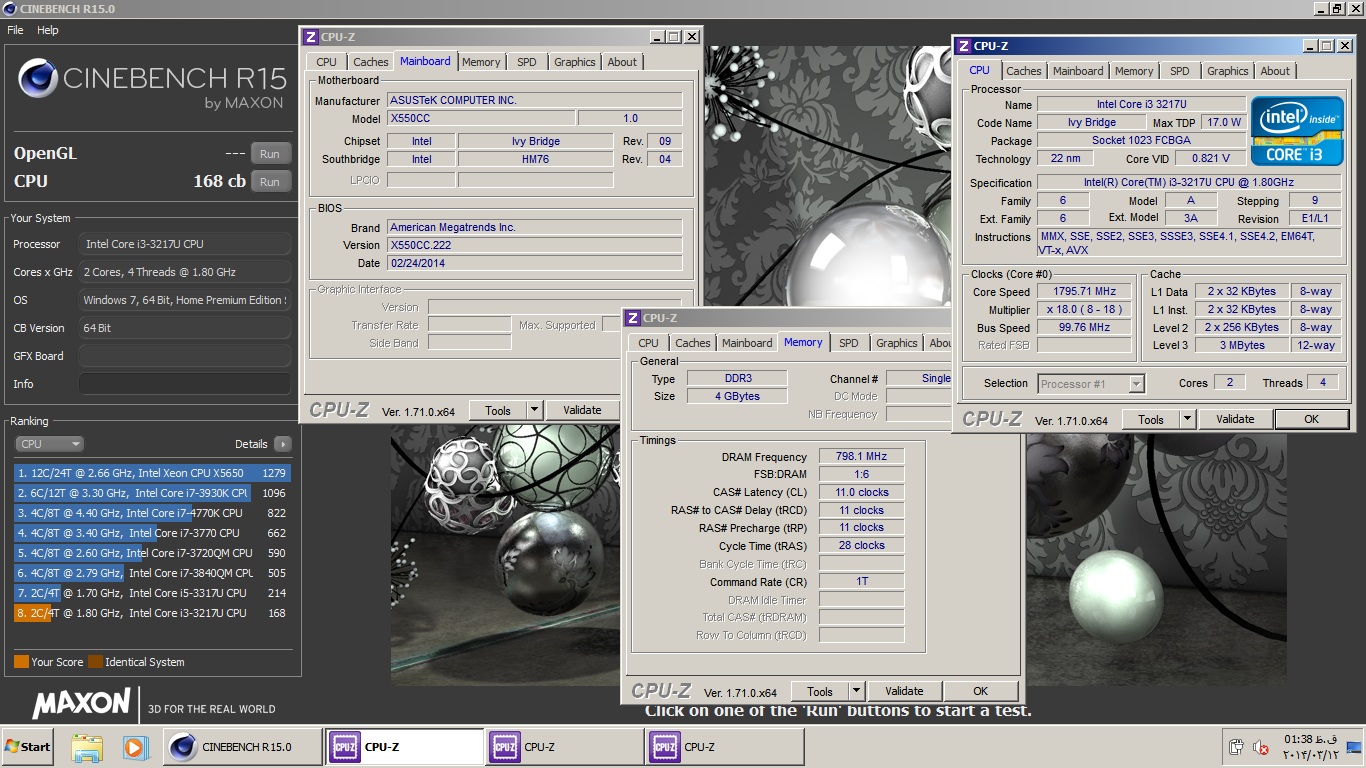This screenshot has width=1366, height=768.
Task: Click the Cinebench logo icon in header
Action: point(38,78)
